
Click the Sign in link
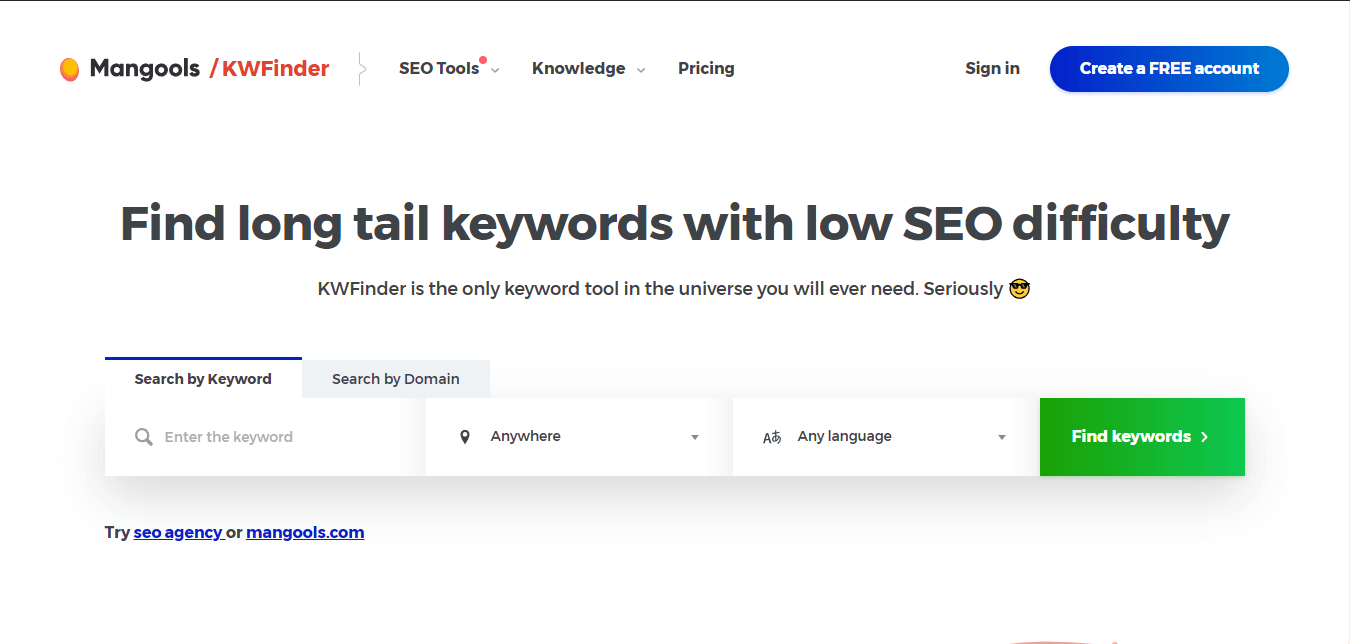(992, 69)
